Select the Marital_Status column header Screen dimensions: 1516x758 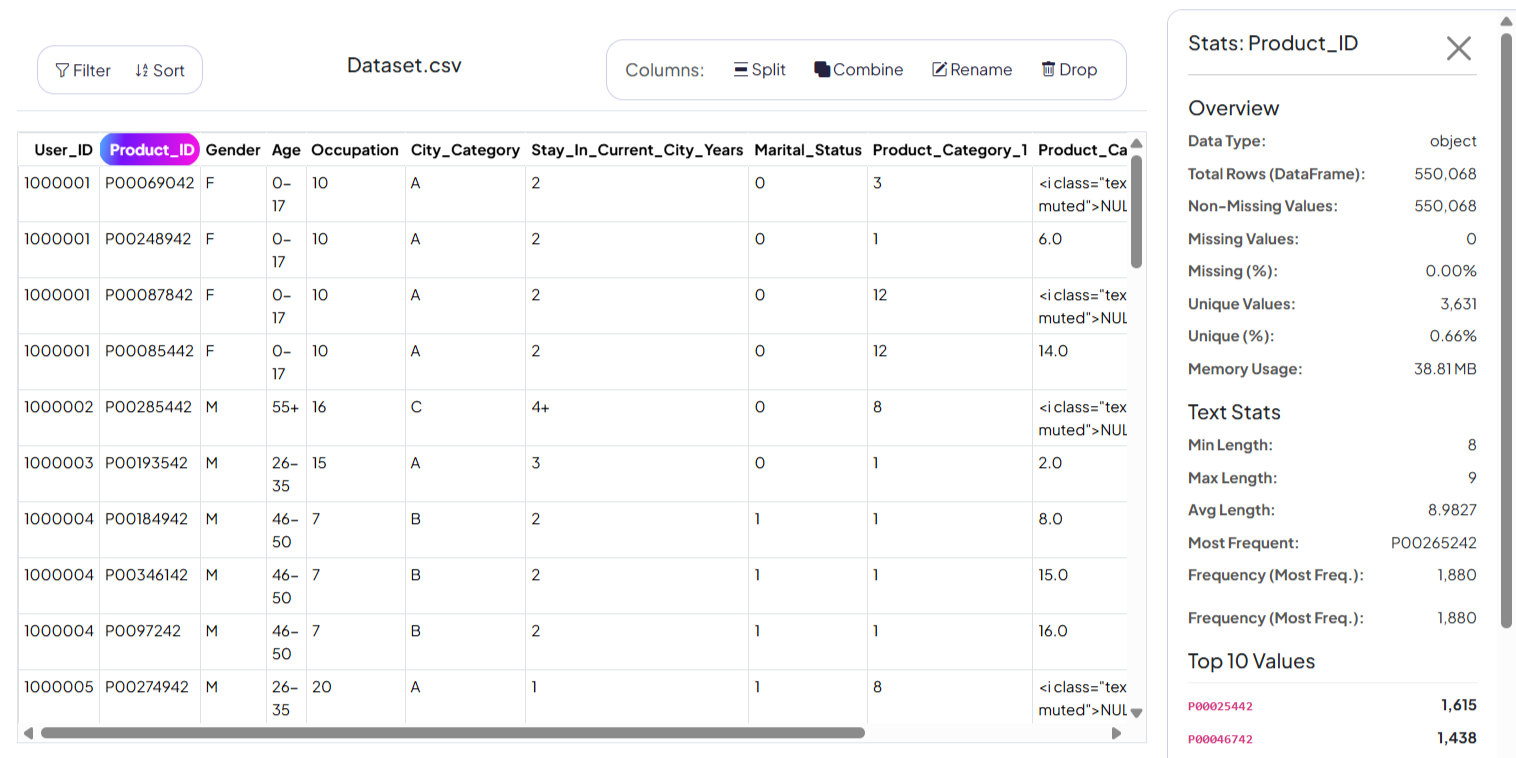click(808, 150)
